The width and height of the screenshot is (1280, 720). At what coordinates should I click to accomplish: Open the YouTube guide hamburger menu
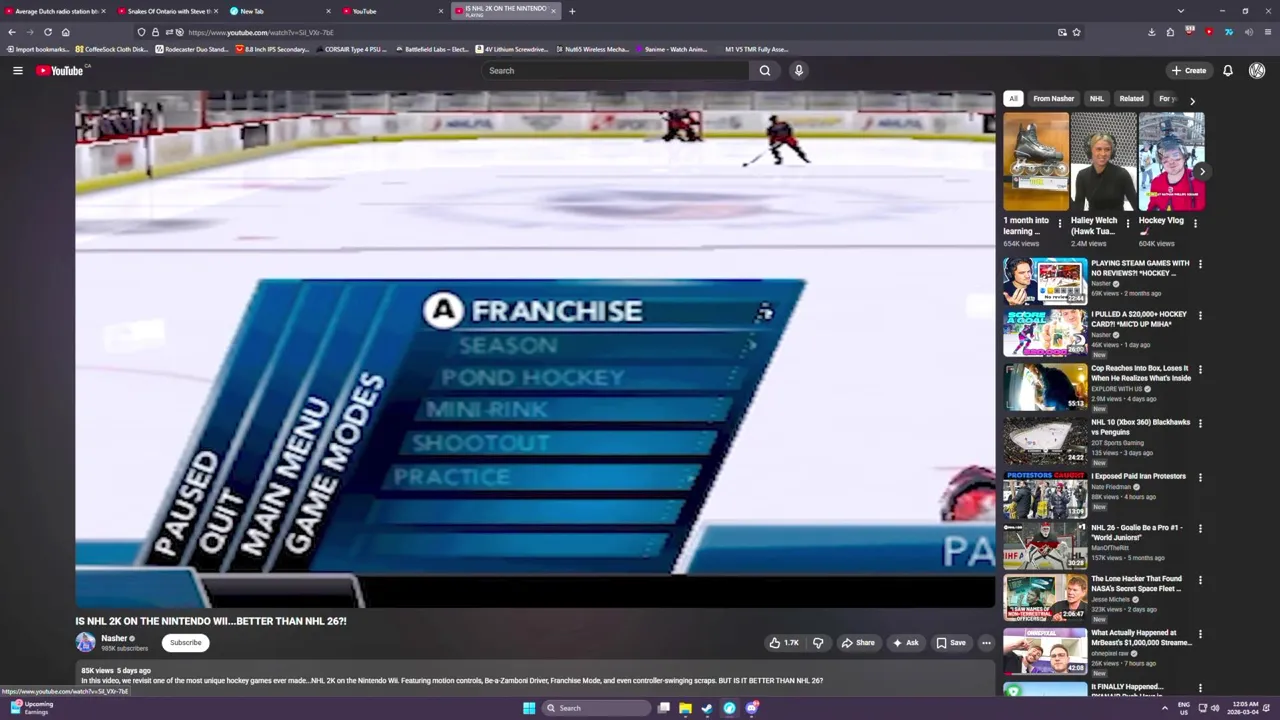coord(17,70)
